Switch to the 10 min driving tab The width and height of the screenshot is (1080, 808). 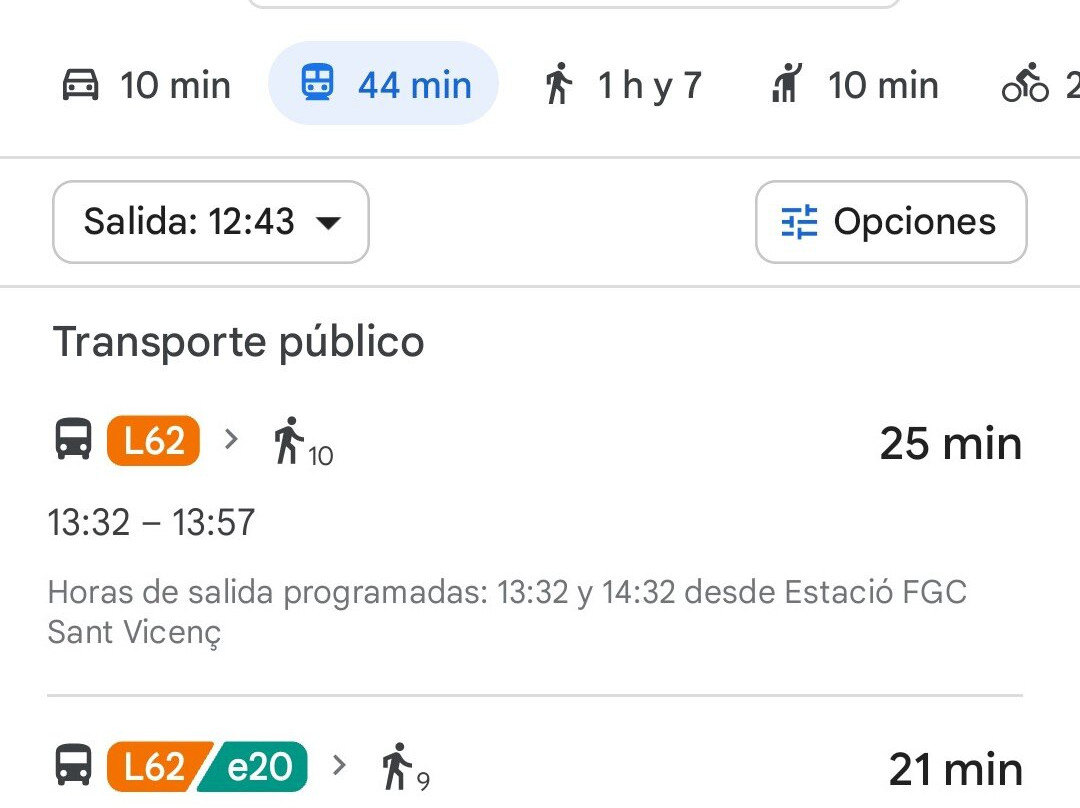pos(146,85)
